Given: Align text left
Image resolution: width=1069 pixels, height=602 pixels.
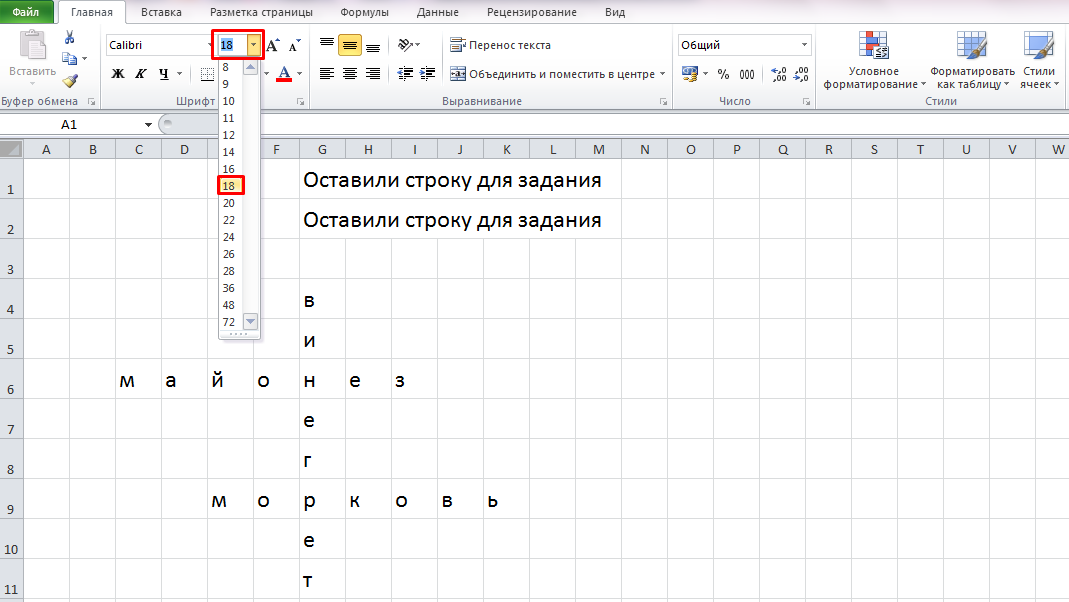Looking at the screenshot, I should point(327,74).
